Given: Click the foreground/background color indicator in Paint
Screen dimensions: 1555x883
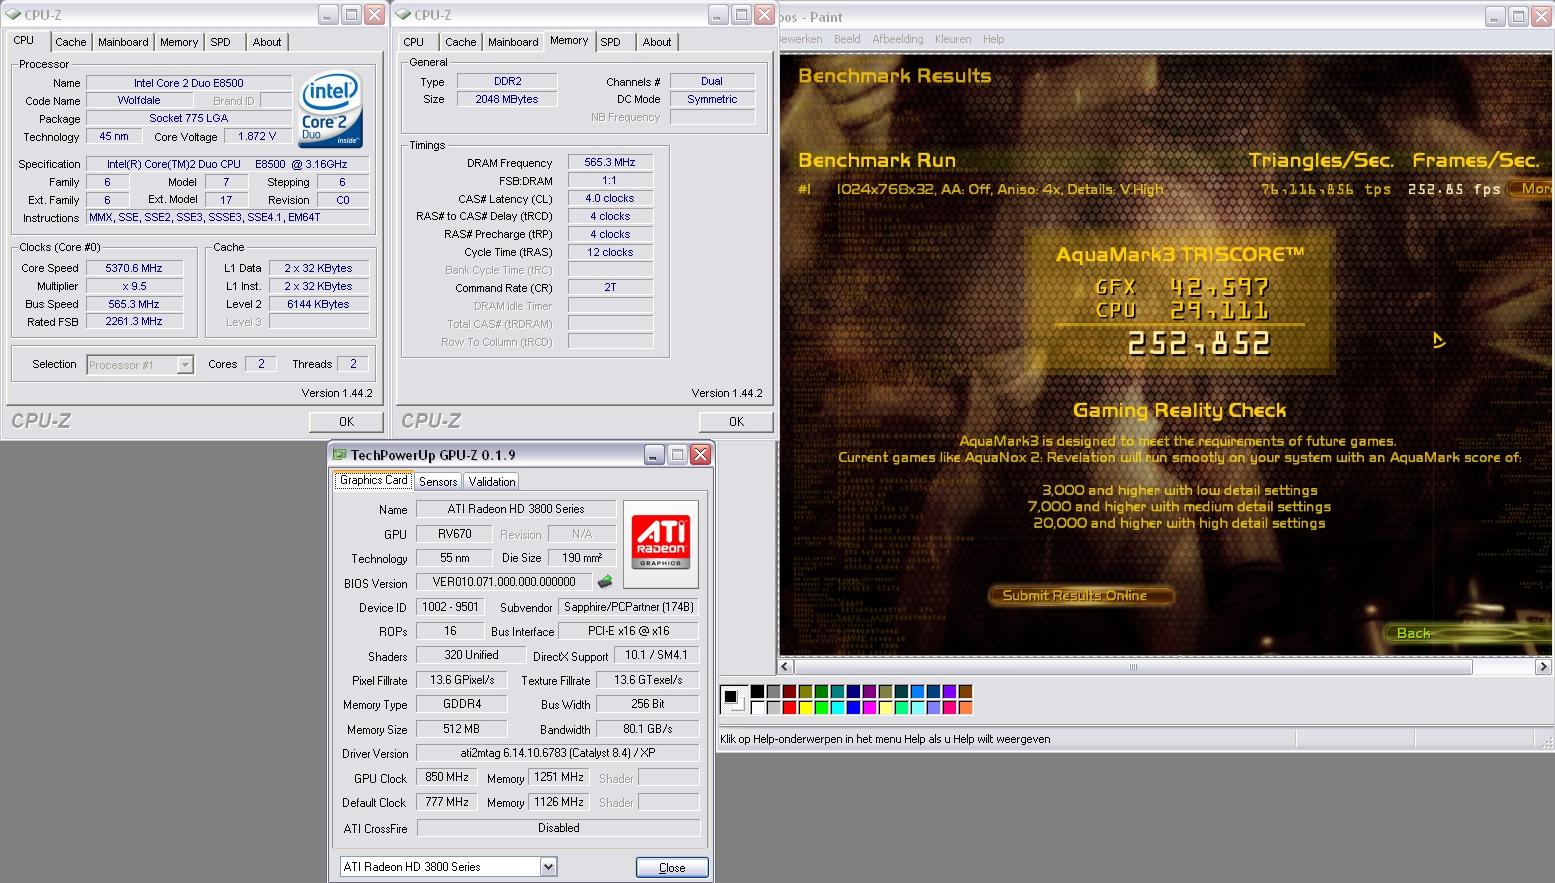Looking at the screenshot, I should click(734, 700).
